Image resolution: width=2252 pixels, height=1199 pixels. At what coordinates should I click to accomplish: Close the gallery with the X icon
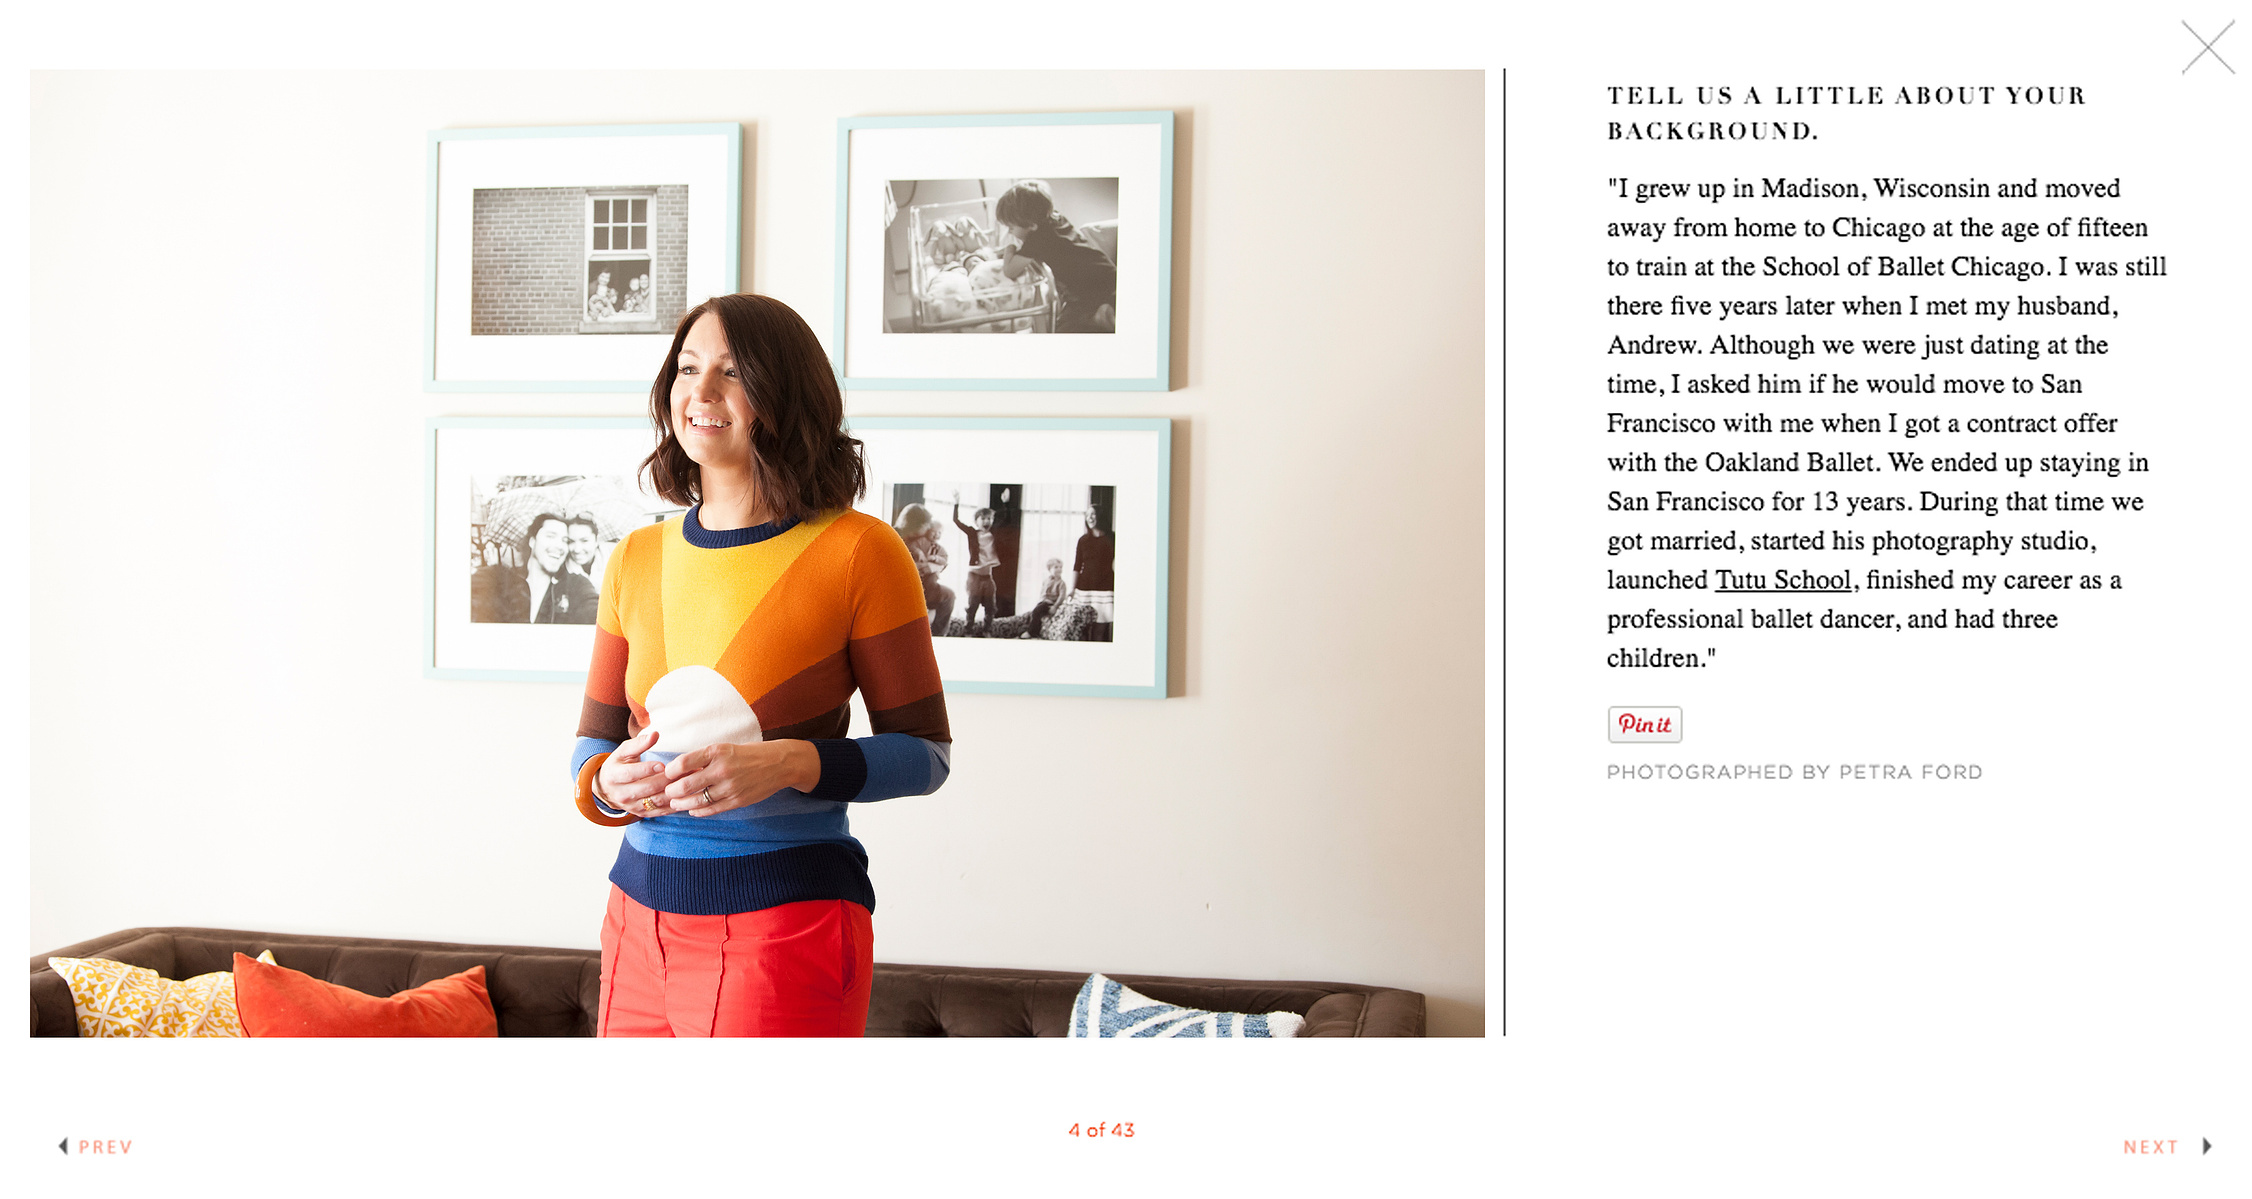pyautogui.click(x=2208, y=47)
